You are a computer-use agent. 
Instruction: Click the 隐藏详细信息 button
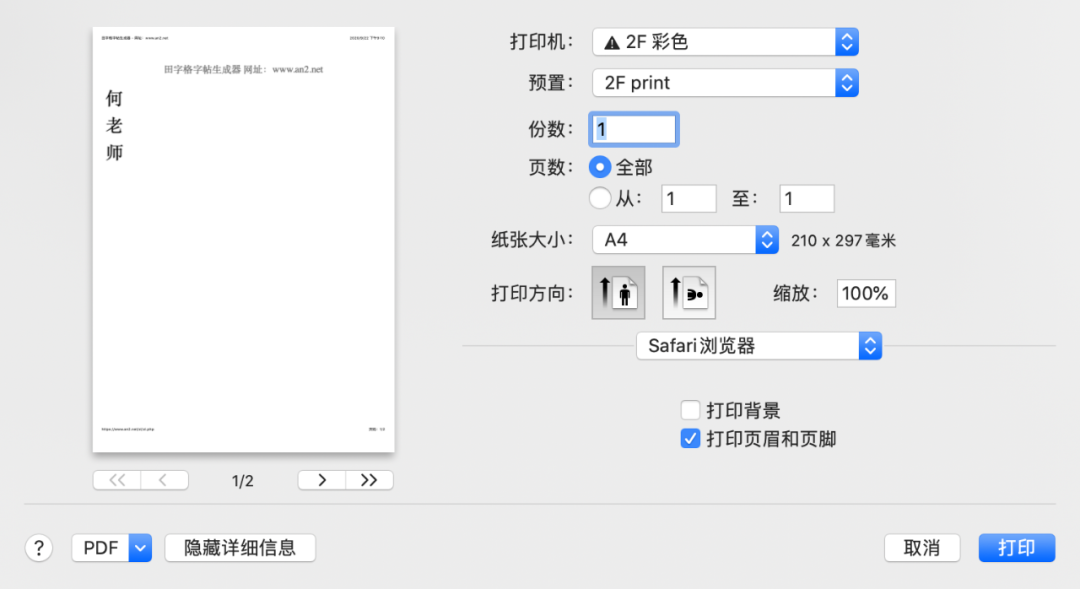click(x=240, y=547)
